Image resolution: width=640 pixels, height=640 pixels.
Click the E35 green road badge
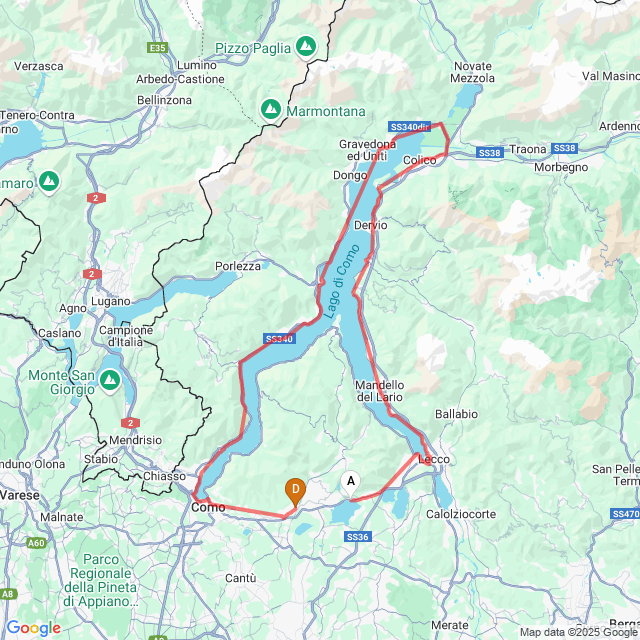158,48
